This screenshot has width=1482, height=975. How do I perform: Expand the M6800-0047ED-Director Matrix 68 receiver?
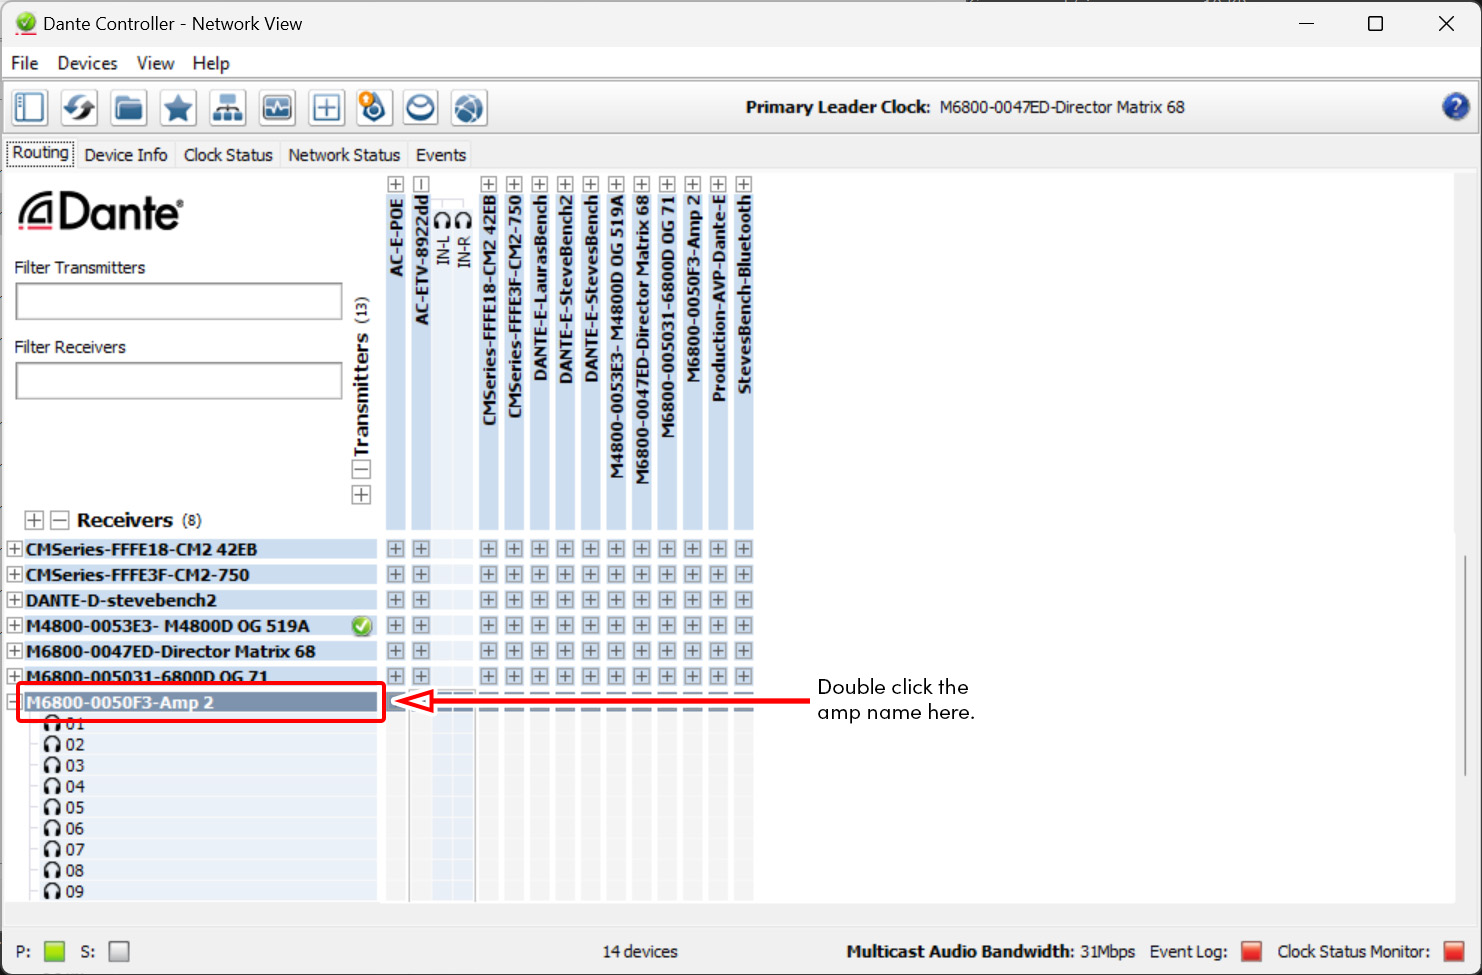click(x=15, y=651)
